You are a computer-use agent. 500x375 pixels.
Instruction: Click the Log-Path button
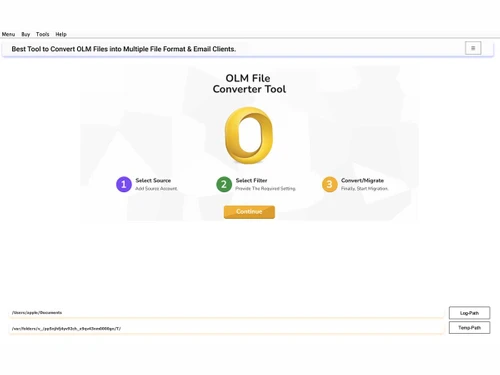pos(469,313)
